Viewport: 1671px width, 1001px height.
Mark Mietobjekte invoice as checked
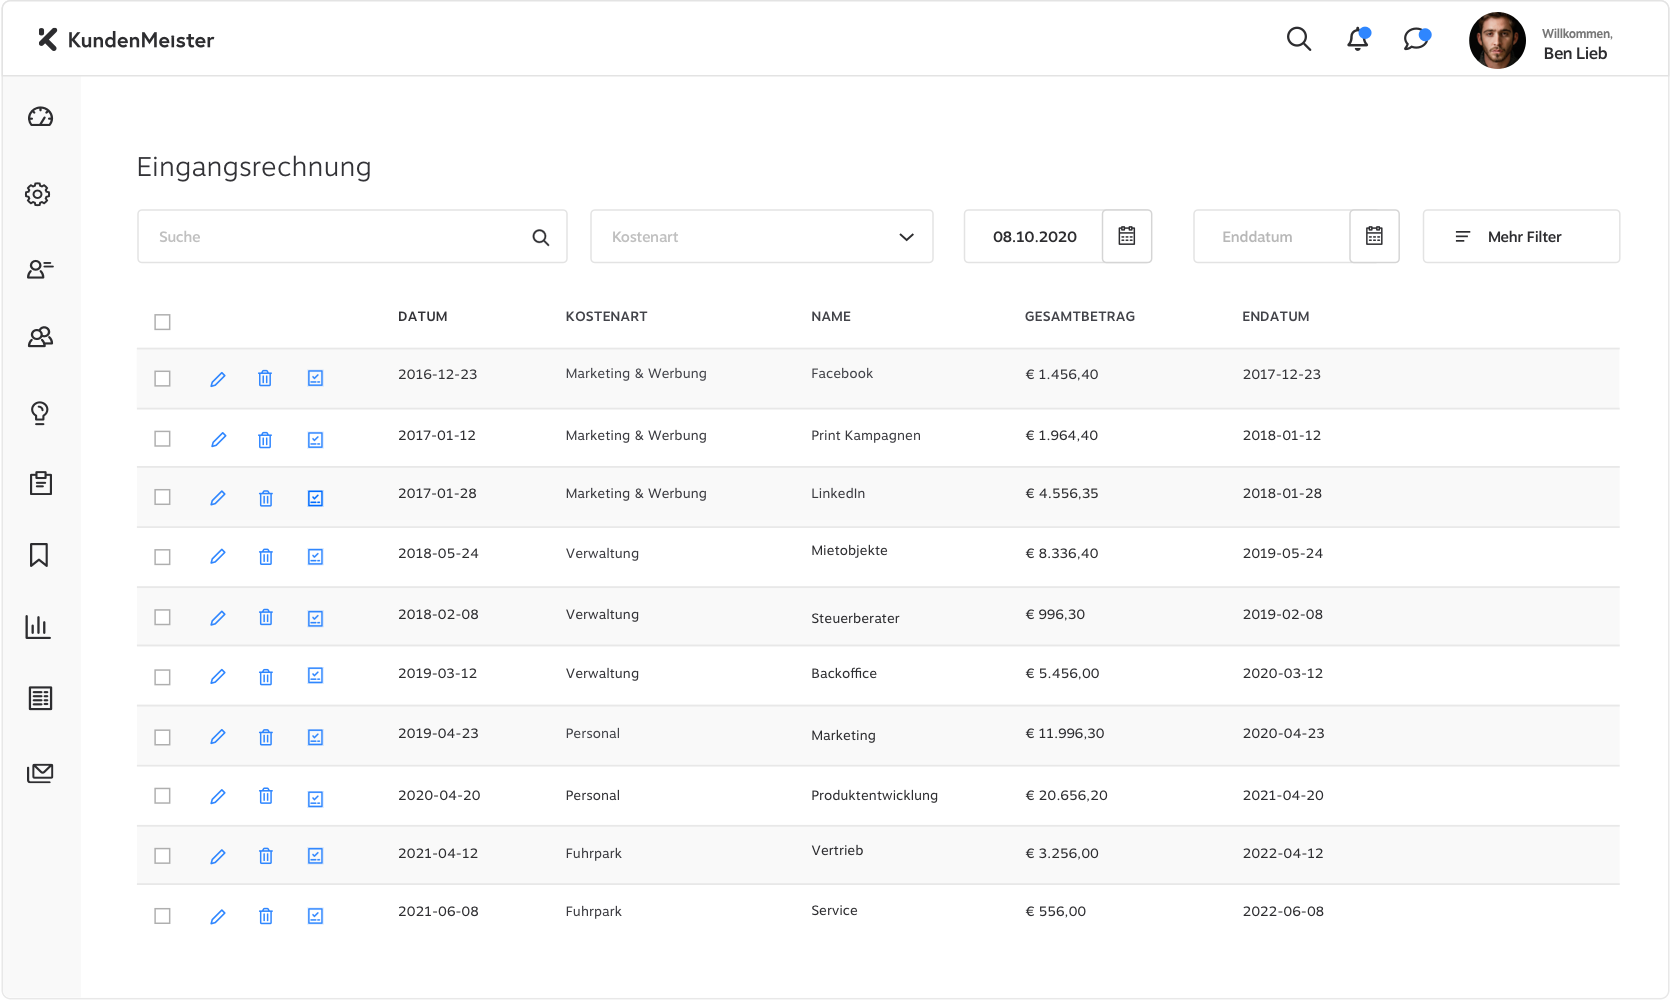[315, 557]
